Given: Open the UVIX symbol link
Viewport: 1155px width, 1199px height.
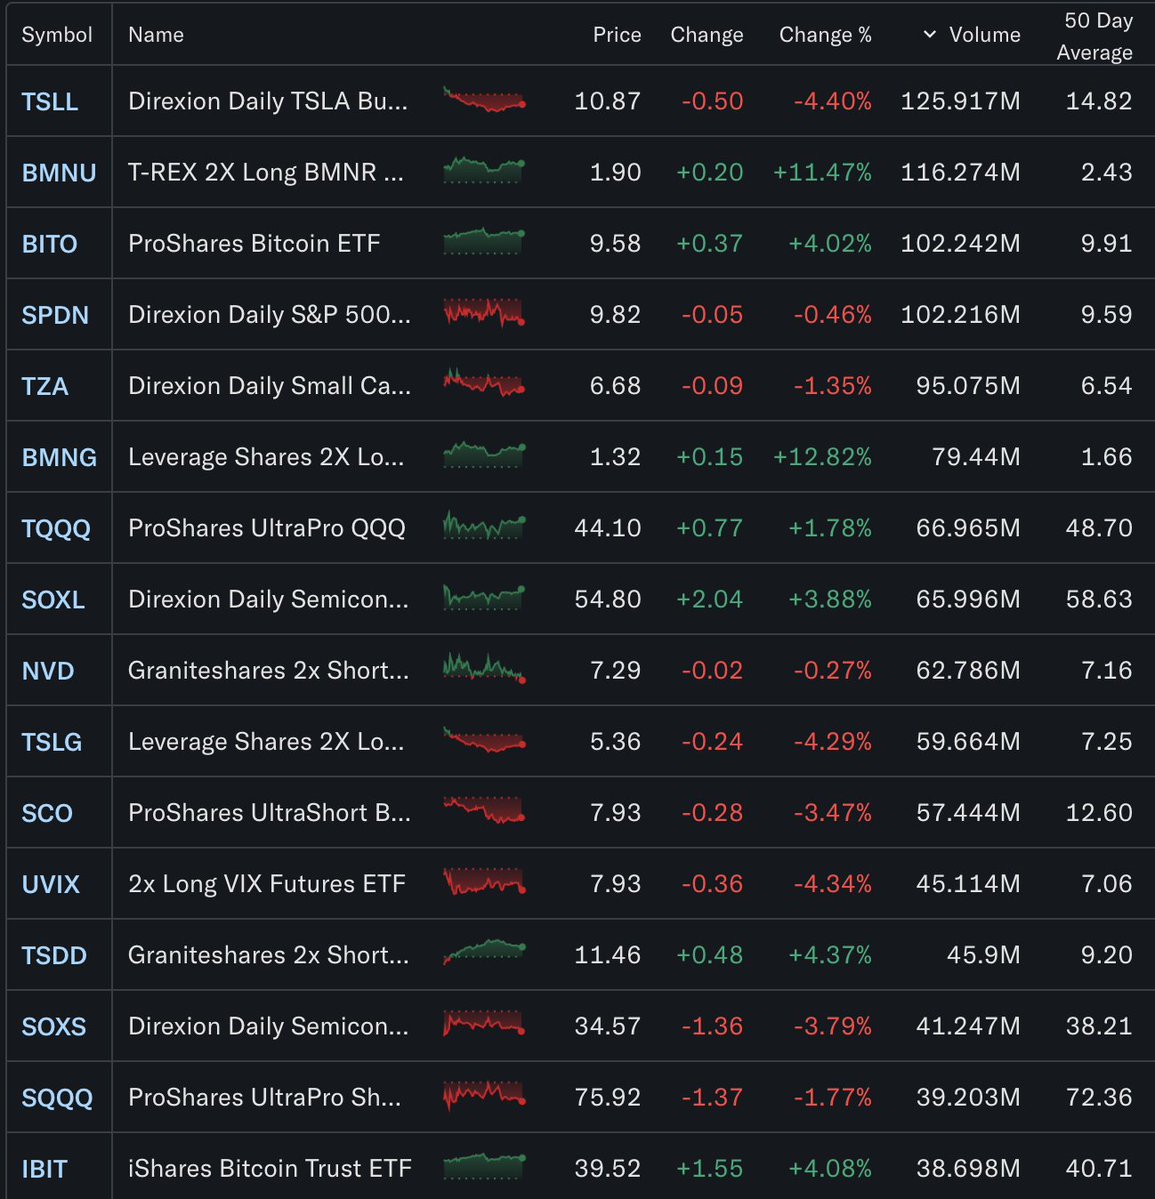Looking at the screenshot, I should click(50, 884).
